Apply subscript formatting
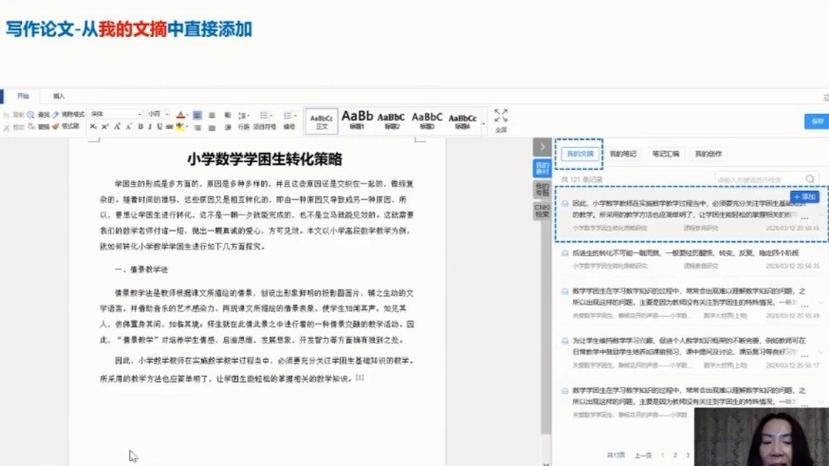 [93, 127]
